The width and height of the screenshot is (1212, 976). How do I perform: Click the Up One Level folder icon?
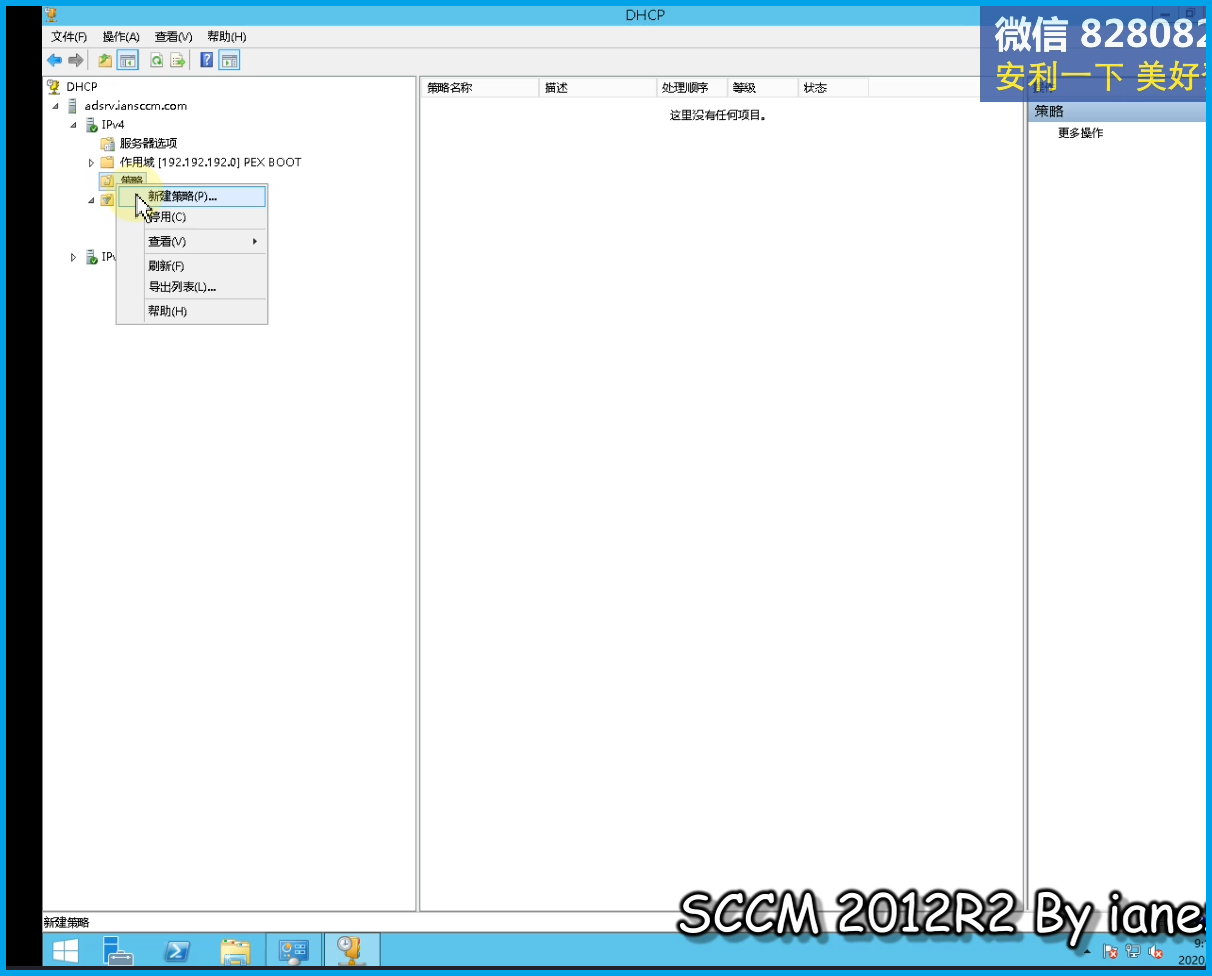coord(105,61)
